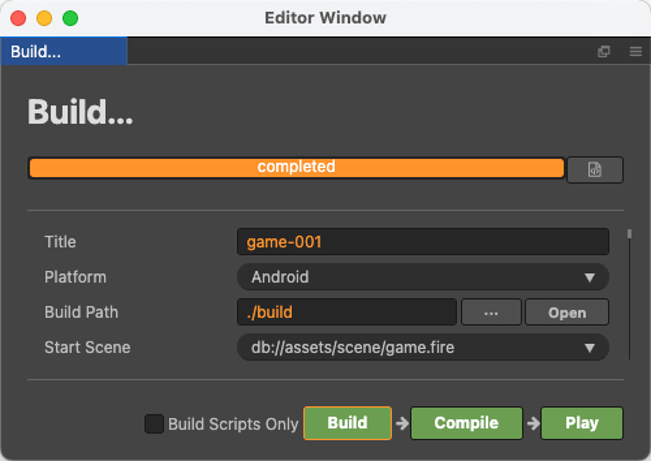Expand the Platform dropdown showing Android
The image size is (652, 462).
(x=422, y=277)
